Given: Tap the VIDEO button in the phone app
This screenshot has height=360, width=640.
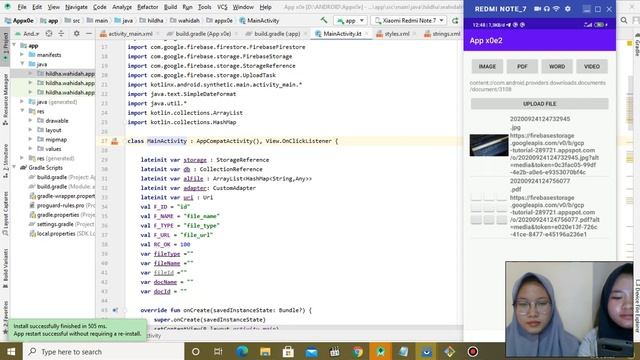Looking at the screenshot, I should click(592, 66).
